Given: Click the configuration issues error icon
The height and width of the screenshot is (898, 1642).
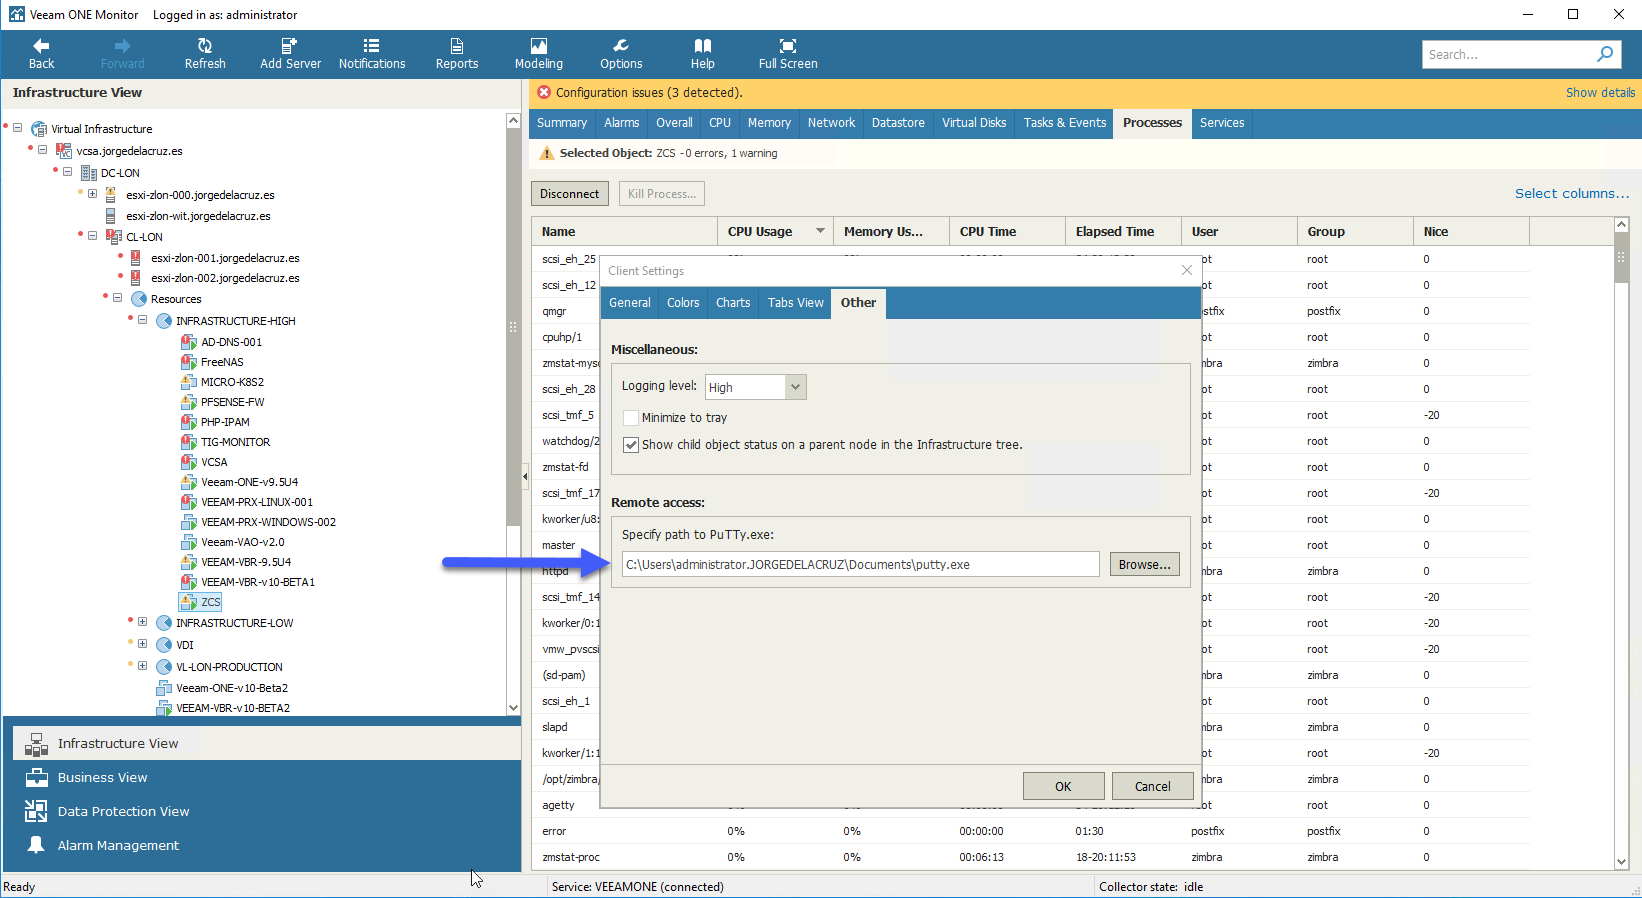Looking at the screenshot, I should (x=544, y=92).
